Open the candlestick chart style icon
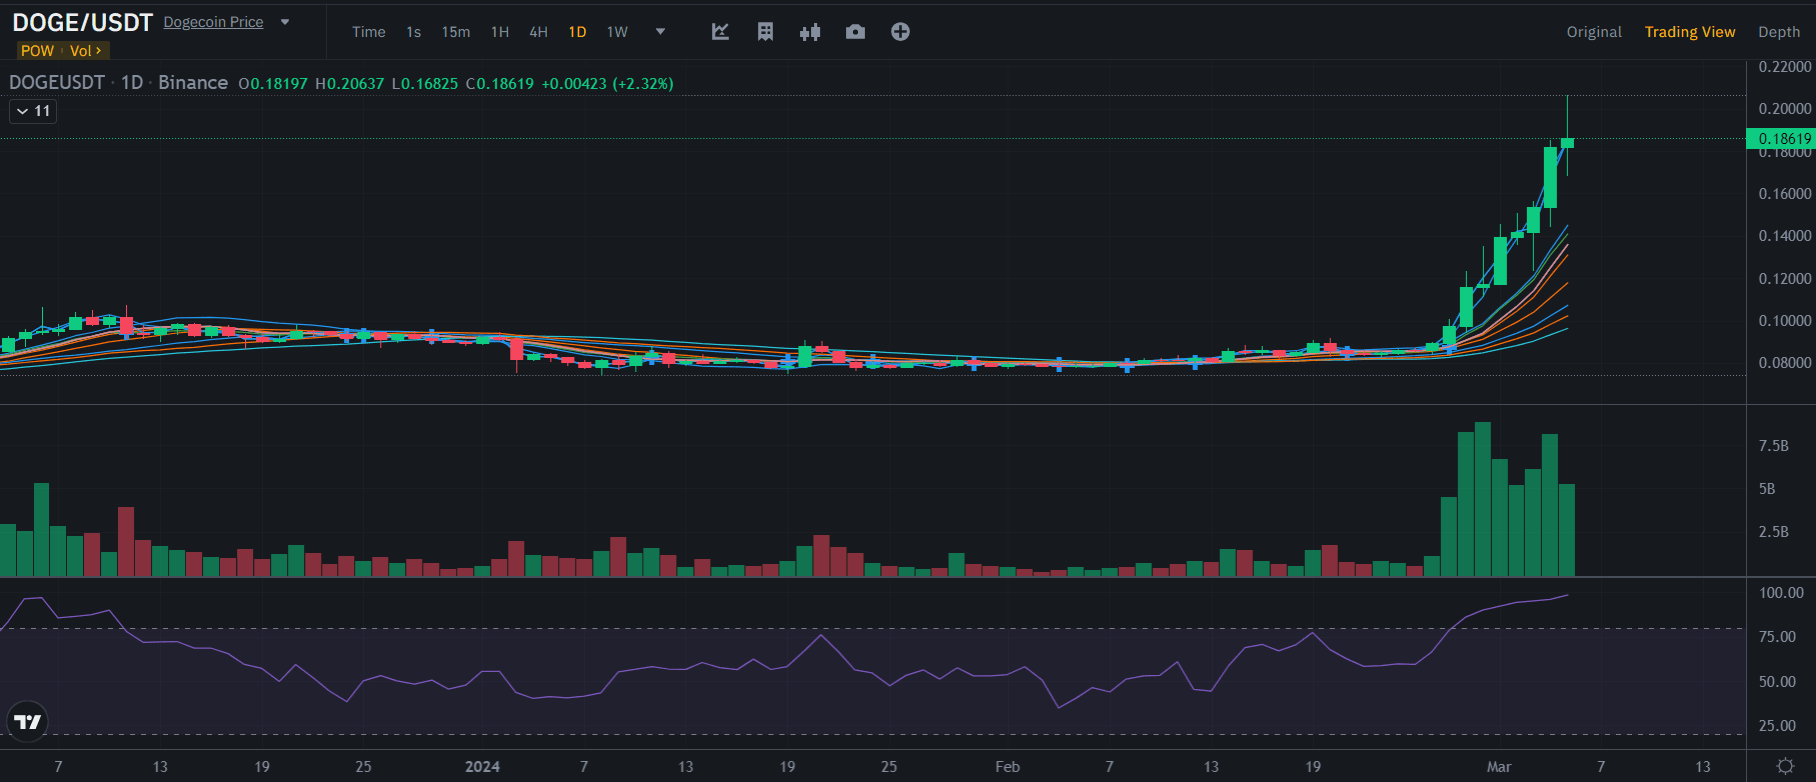The width and height of the screenshot is (1816, 782). (810, 32)
